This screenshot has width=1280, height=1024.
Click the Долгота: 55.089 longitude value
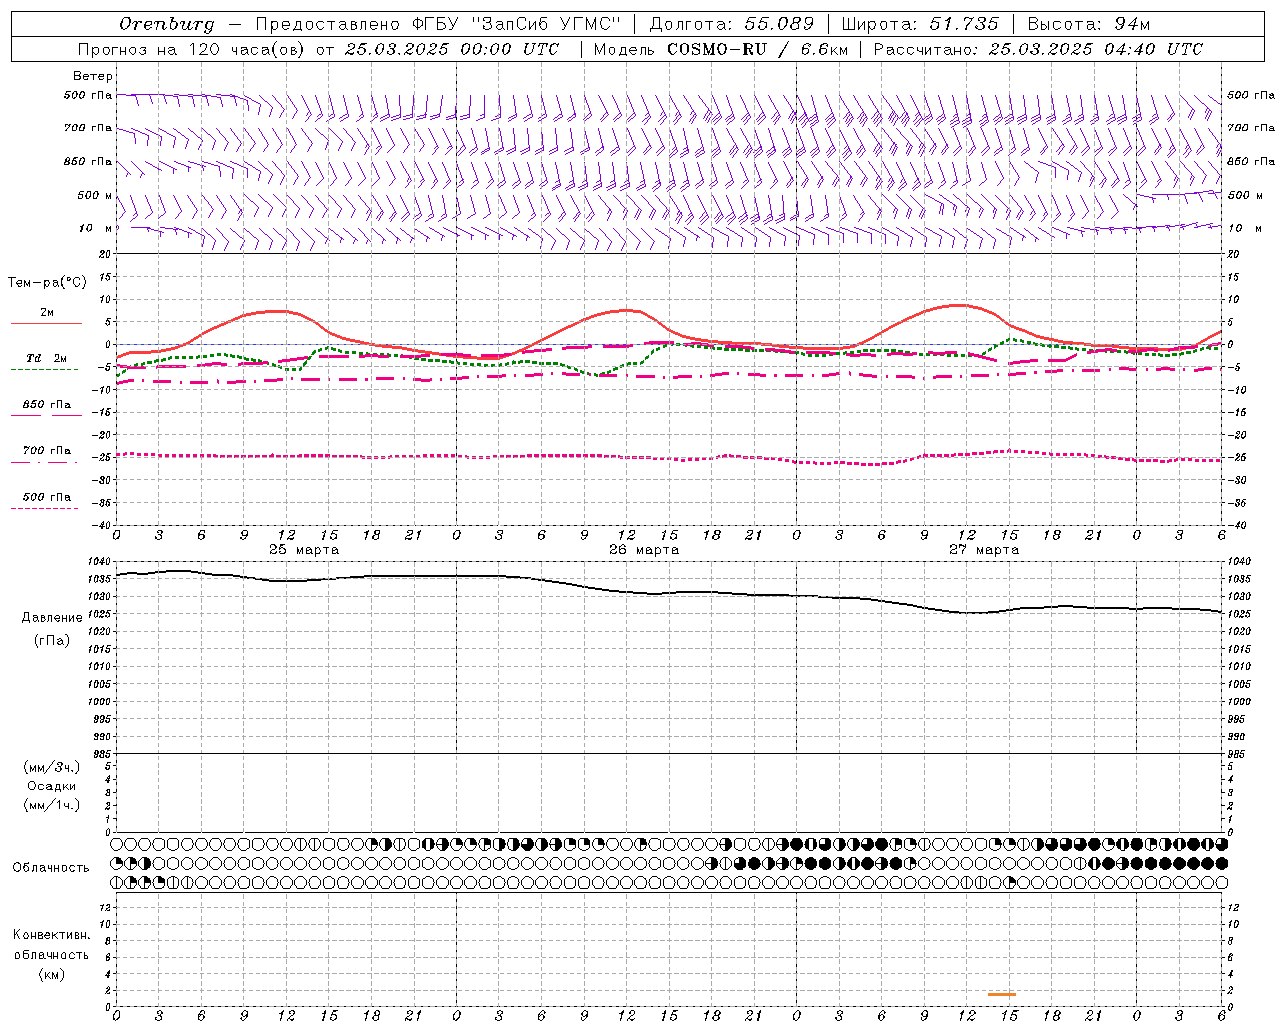click(x=732, y=24)
